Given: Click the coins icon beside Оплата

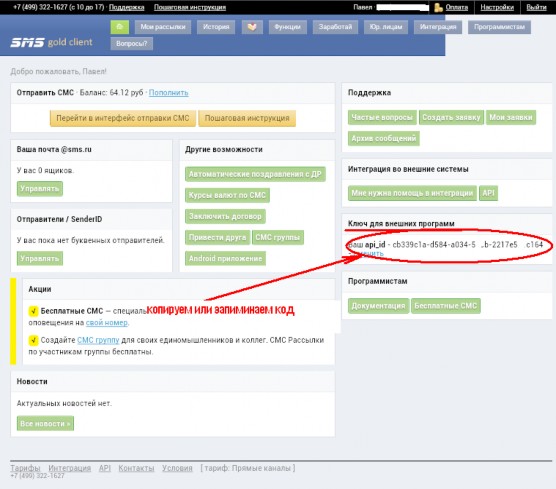Looking at the screenshot, I should point(438,7).
